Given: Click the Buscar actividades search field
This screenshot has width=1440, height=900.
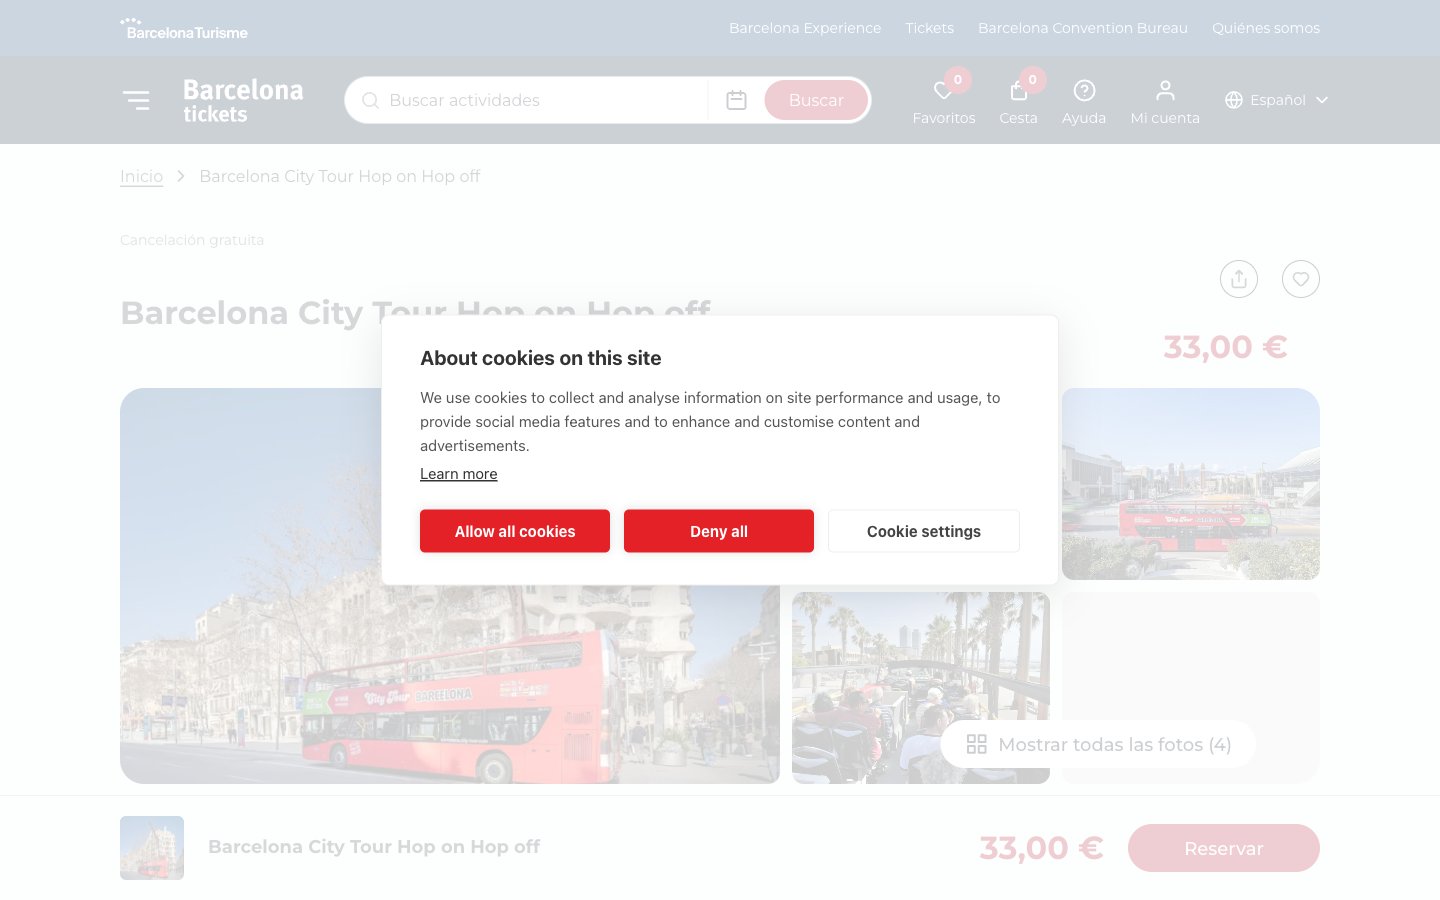Looking at the screenshot, I should point(540,100).
